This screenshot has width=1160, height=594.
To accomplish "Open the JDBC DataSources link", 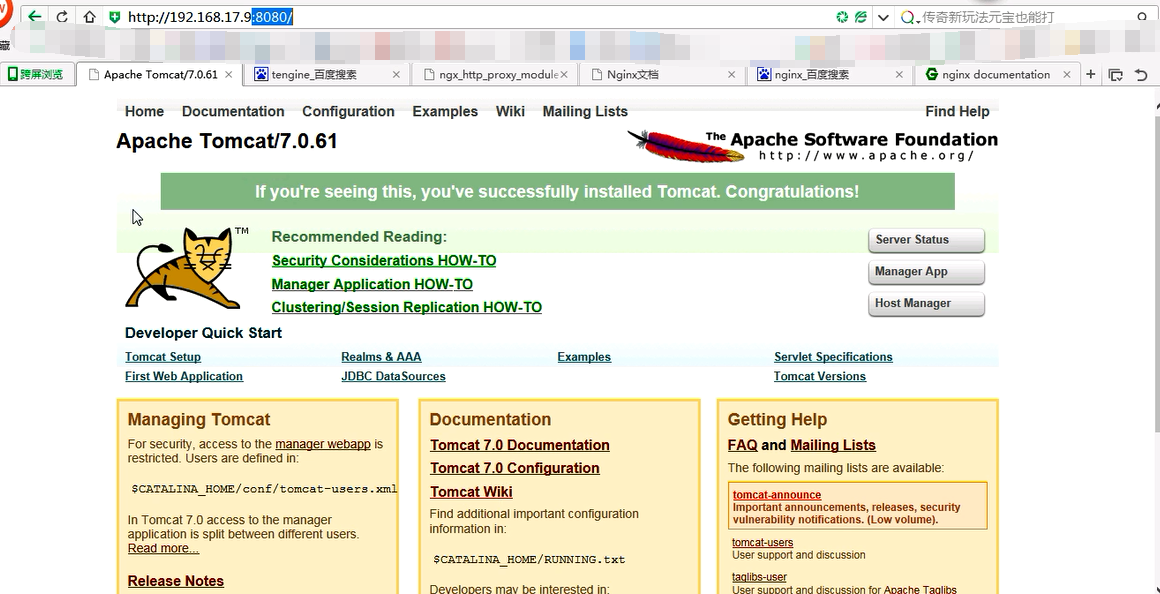I will [x=393, y=376].
